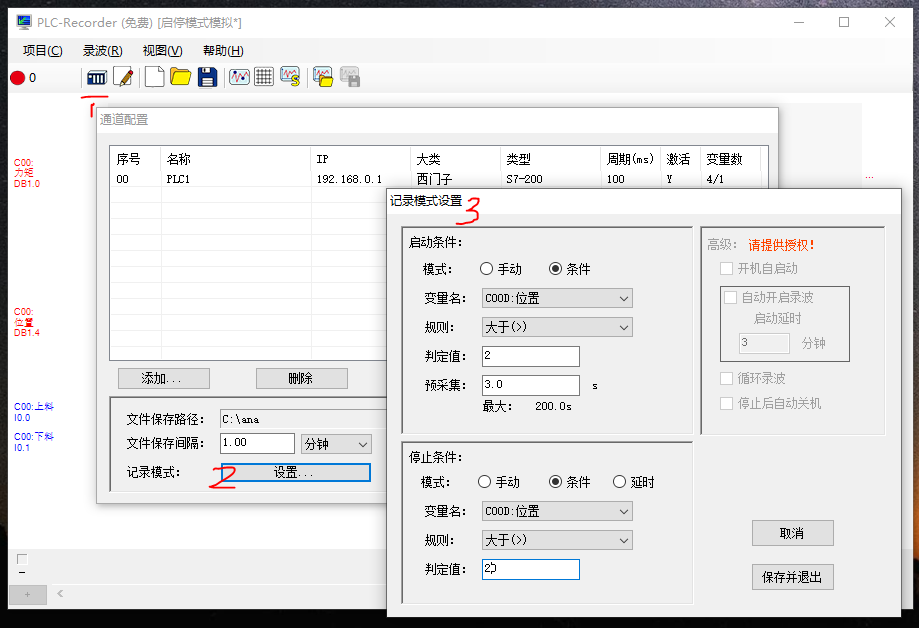Select 条件 mode under 停止条件
This screenshot has width=919, height=628.
[x=556, y=481]
